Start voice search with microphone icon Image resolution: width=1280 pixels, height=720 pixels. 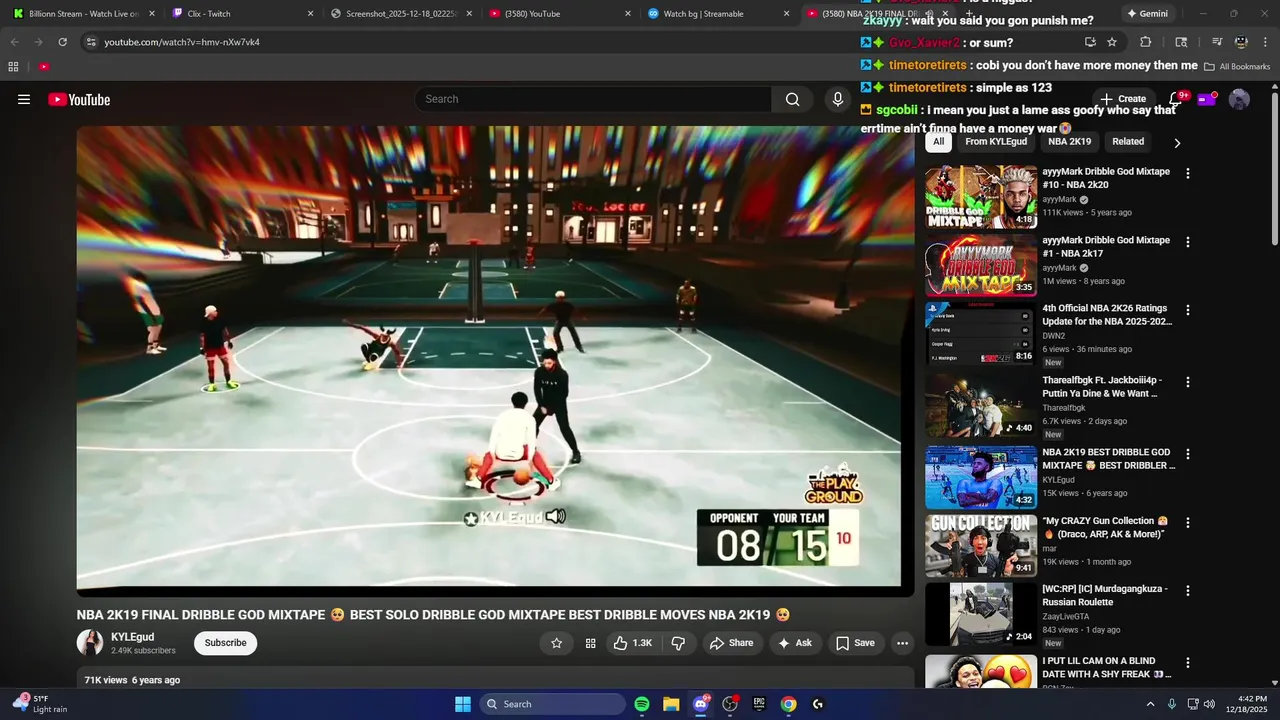pos(838,99)
